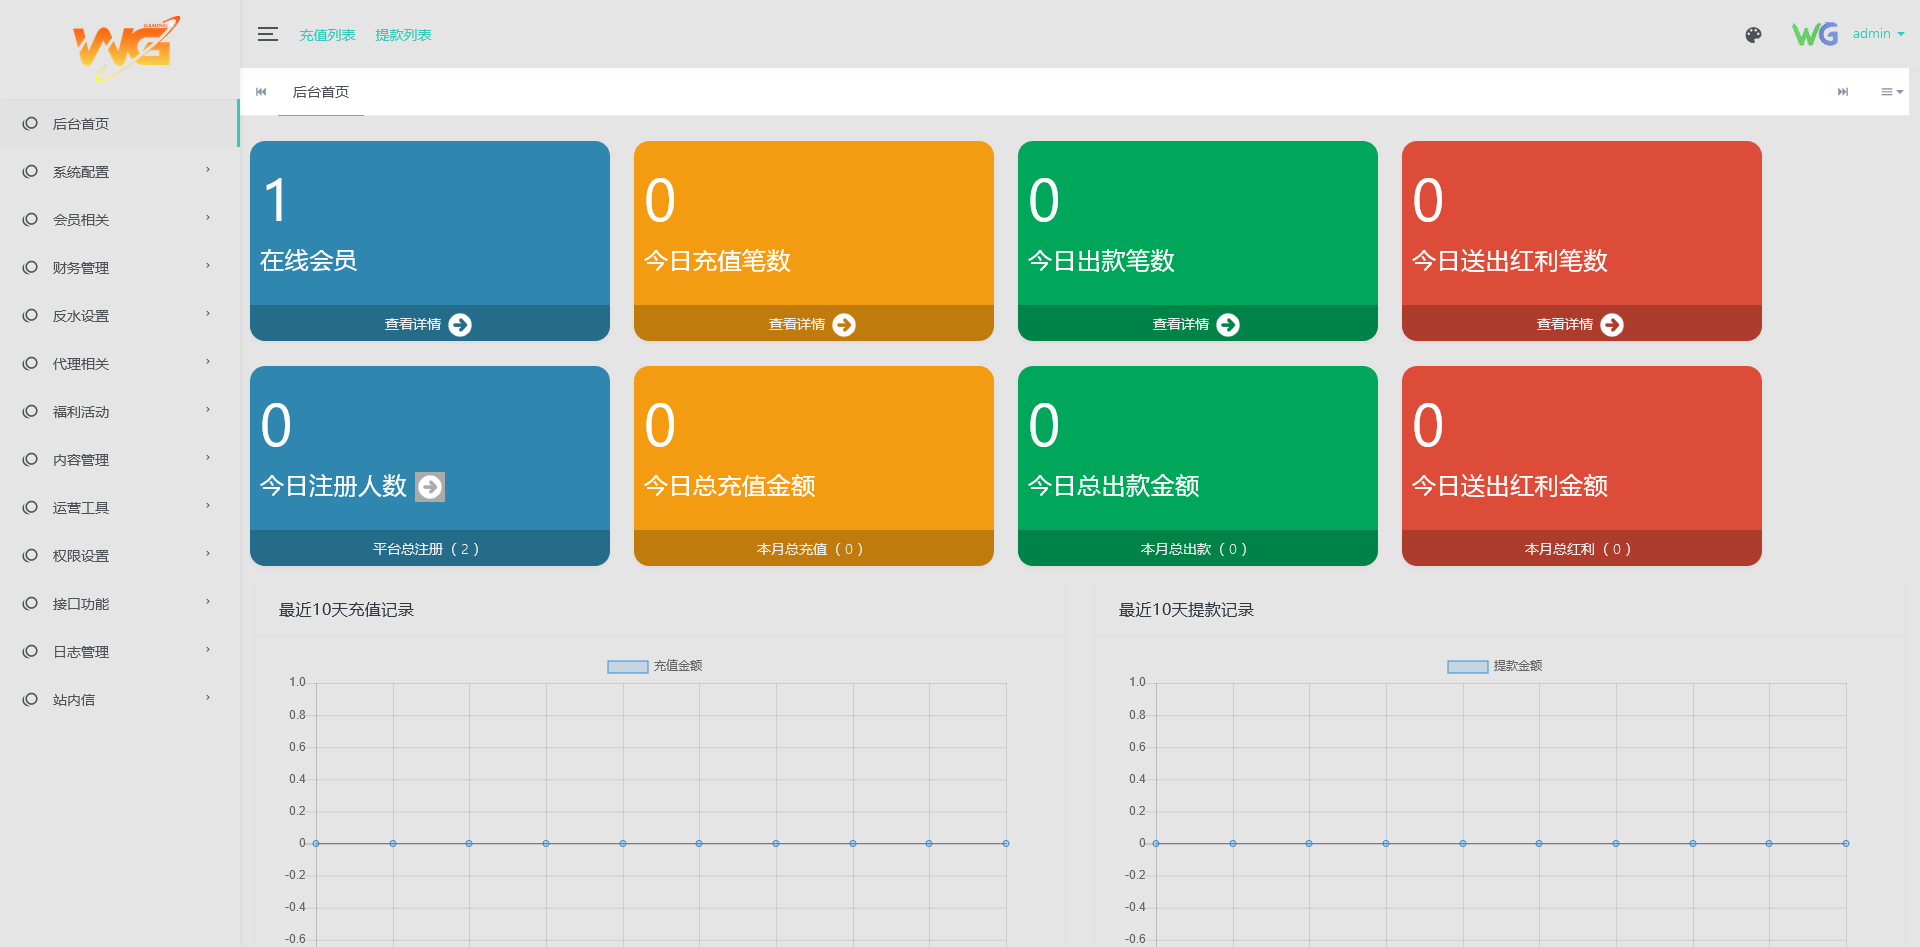Open the 提款列表 link
Screen dimensions: 1920x947
[x=403, y=35]
